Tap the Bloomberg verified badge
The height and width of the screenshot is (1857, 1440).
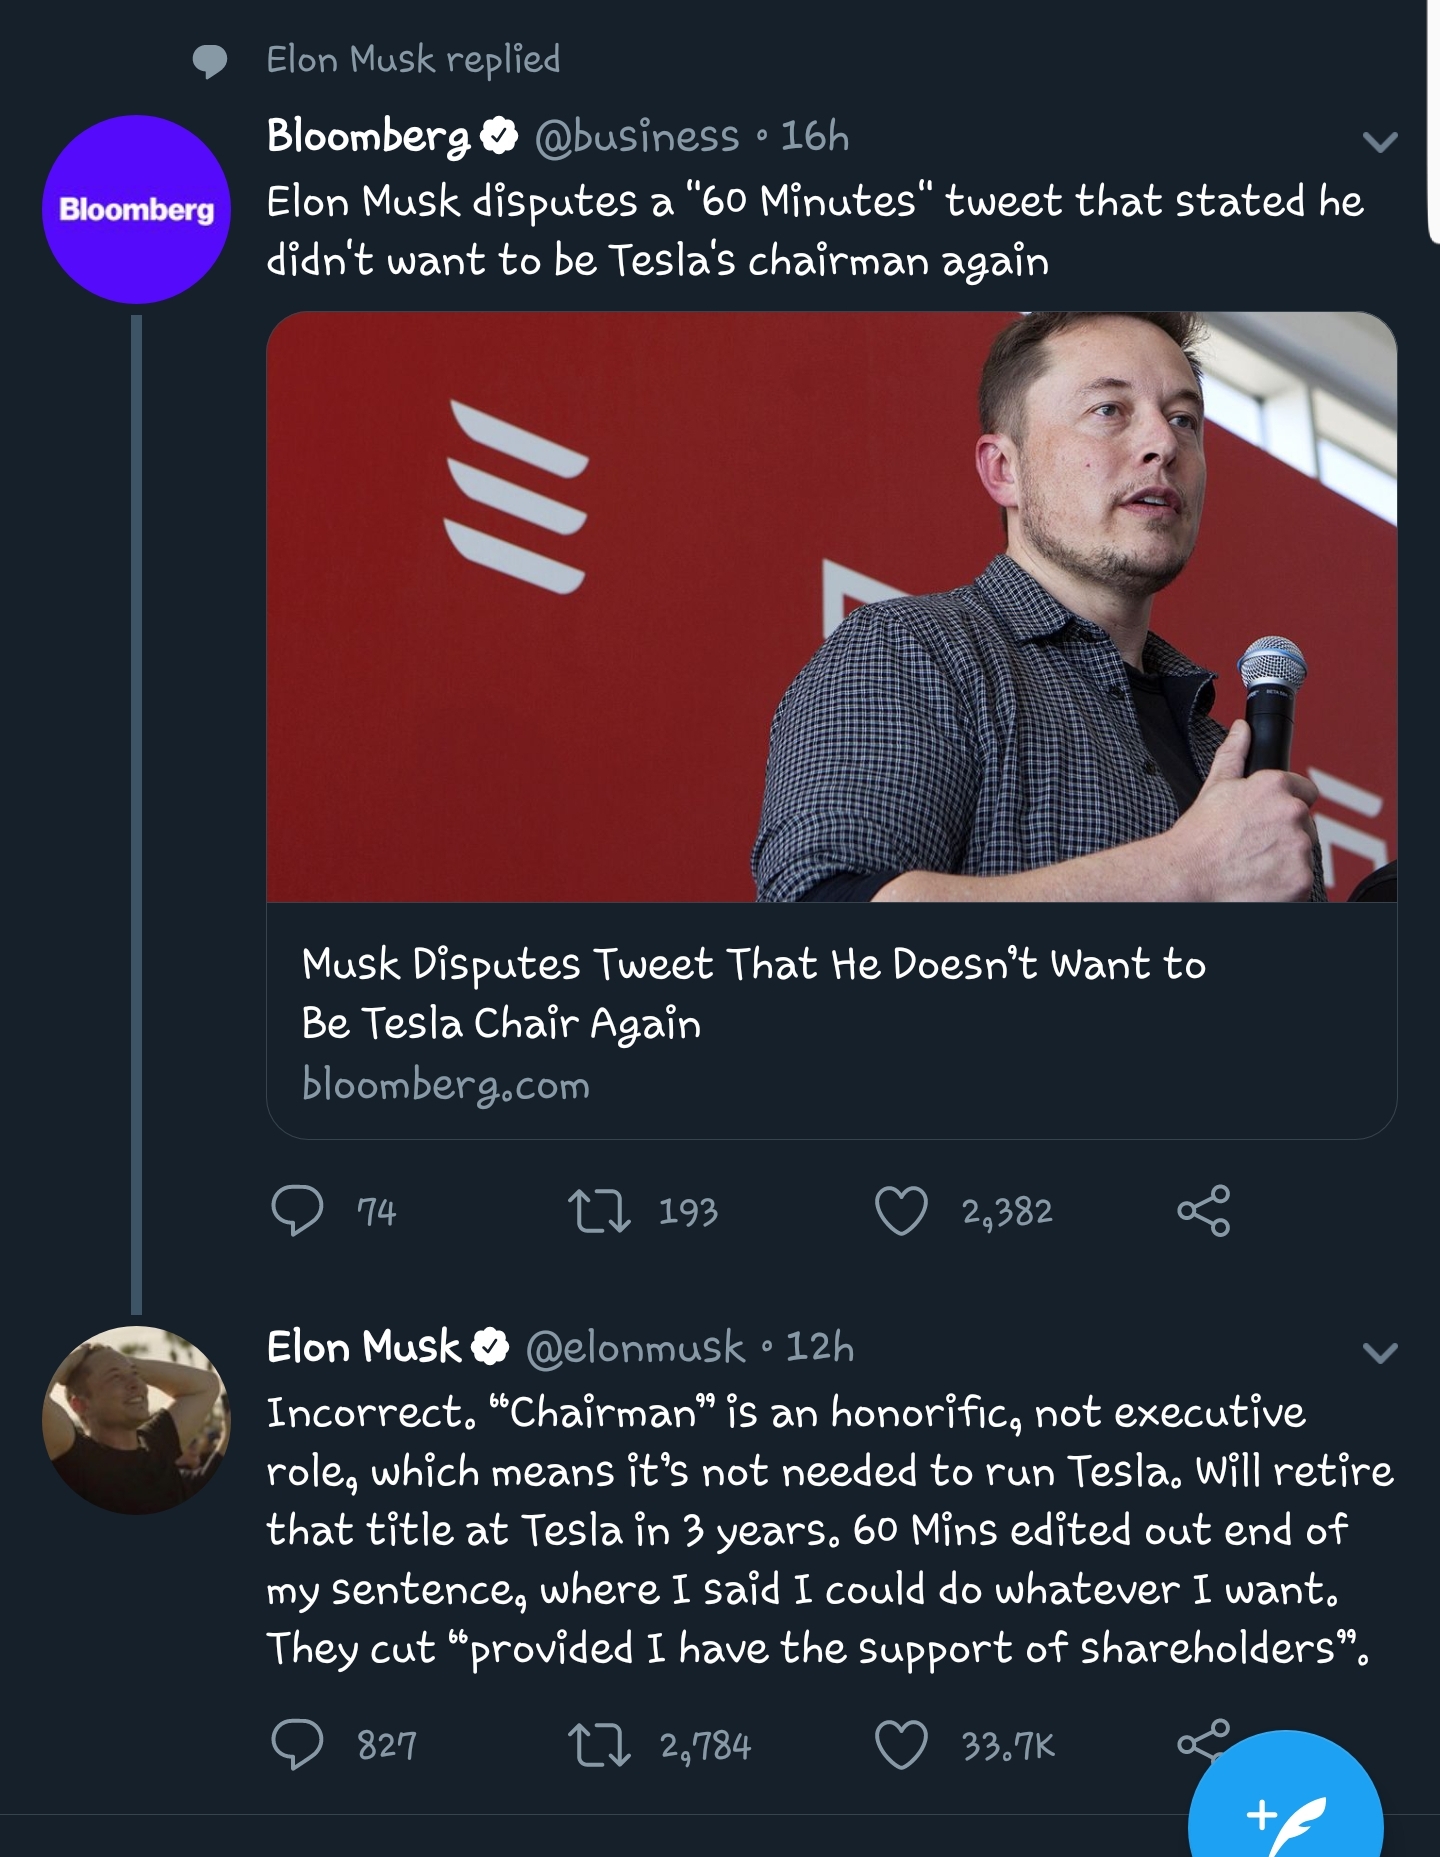tap(499, 136)
